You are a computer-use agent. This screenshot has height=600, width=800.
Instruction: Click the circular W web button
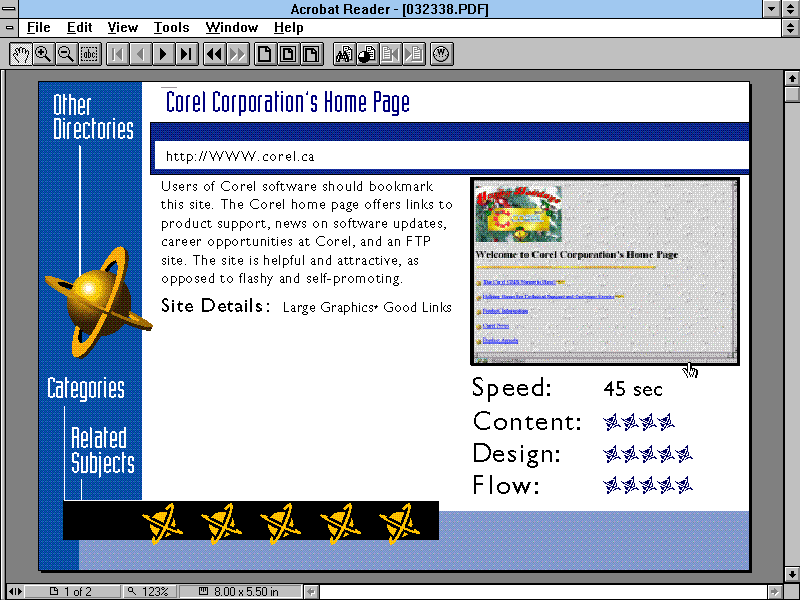441,54
